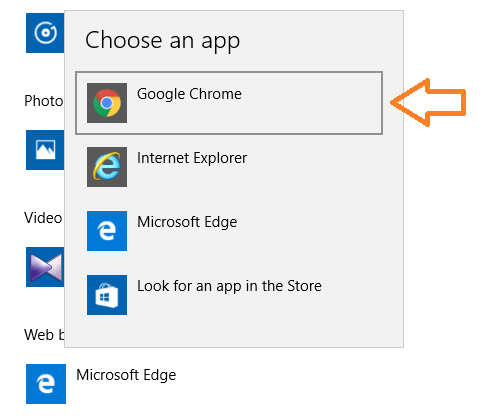Click the orange arrow pointing at Chrome

(428, 102)
